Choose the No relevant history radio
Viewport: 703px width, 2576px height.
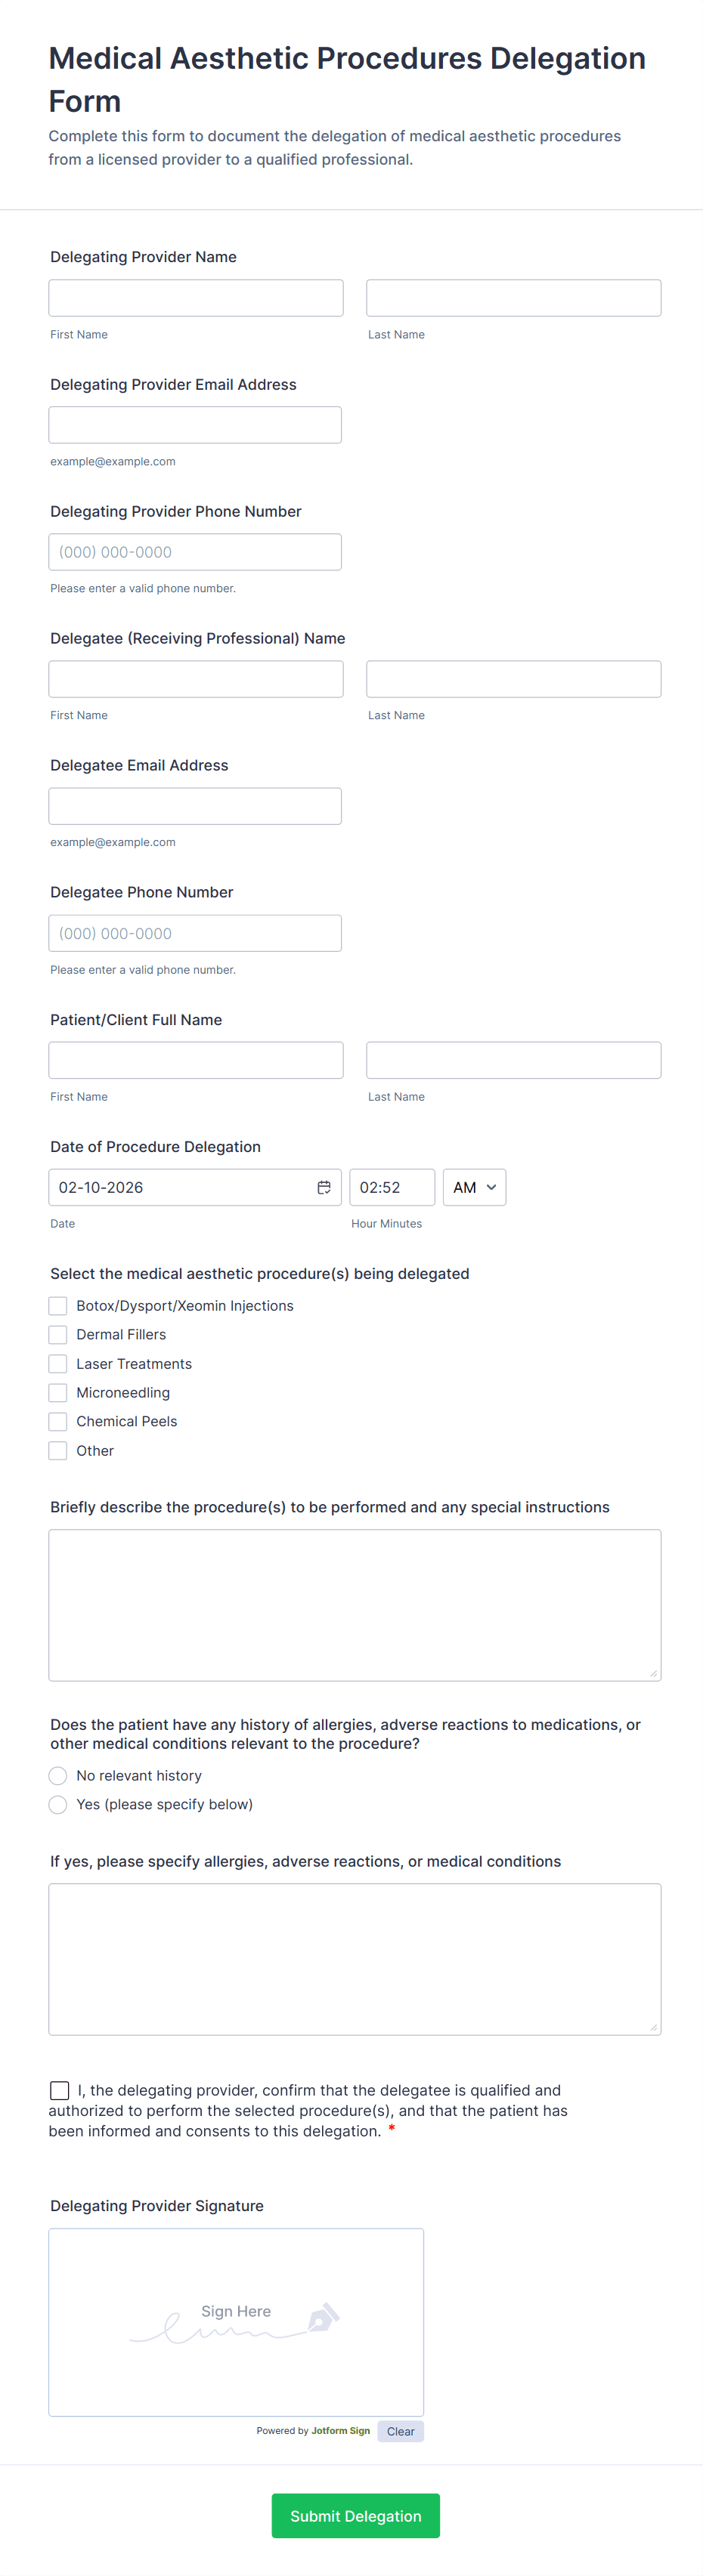(58, 1776)
